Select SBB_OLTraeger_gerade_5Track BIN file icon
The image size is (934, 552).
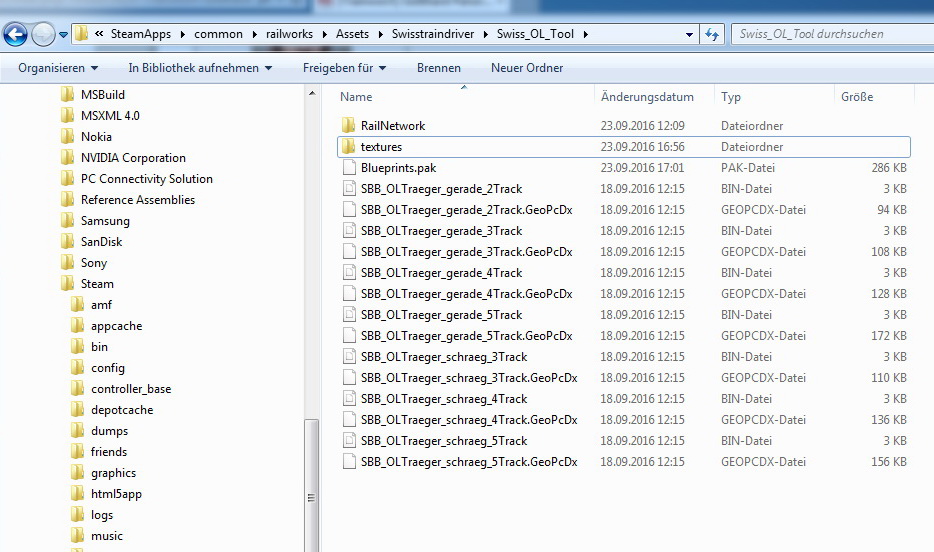(x=349, y=314)
